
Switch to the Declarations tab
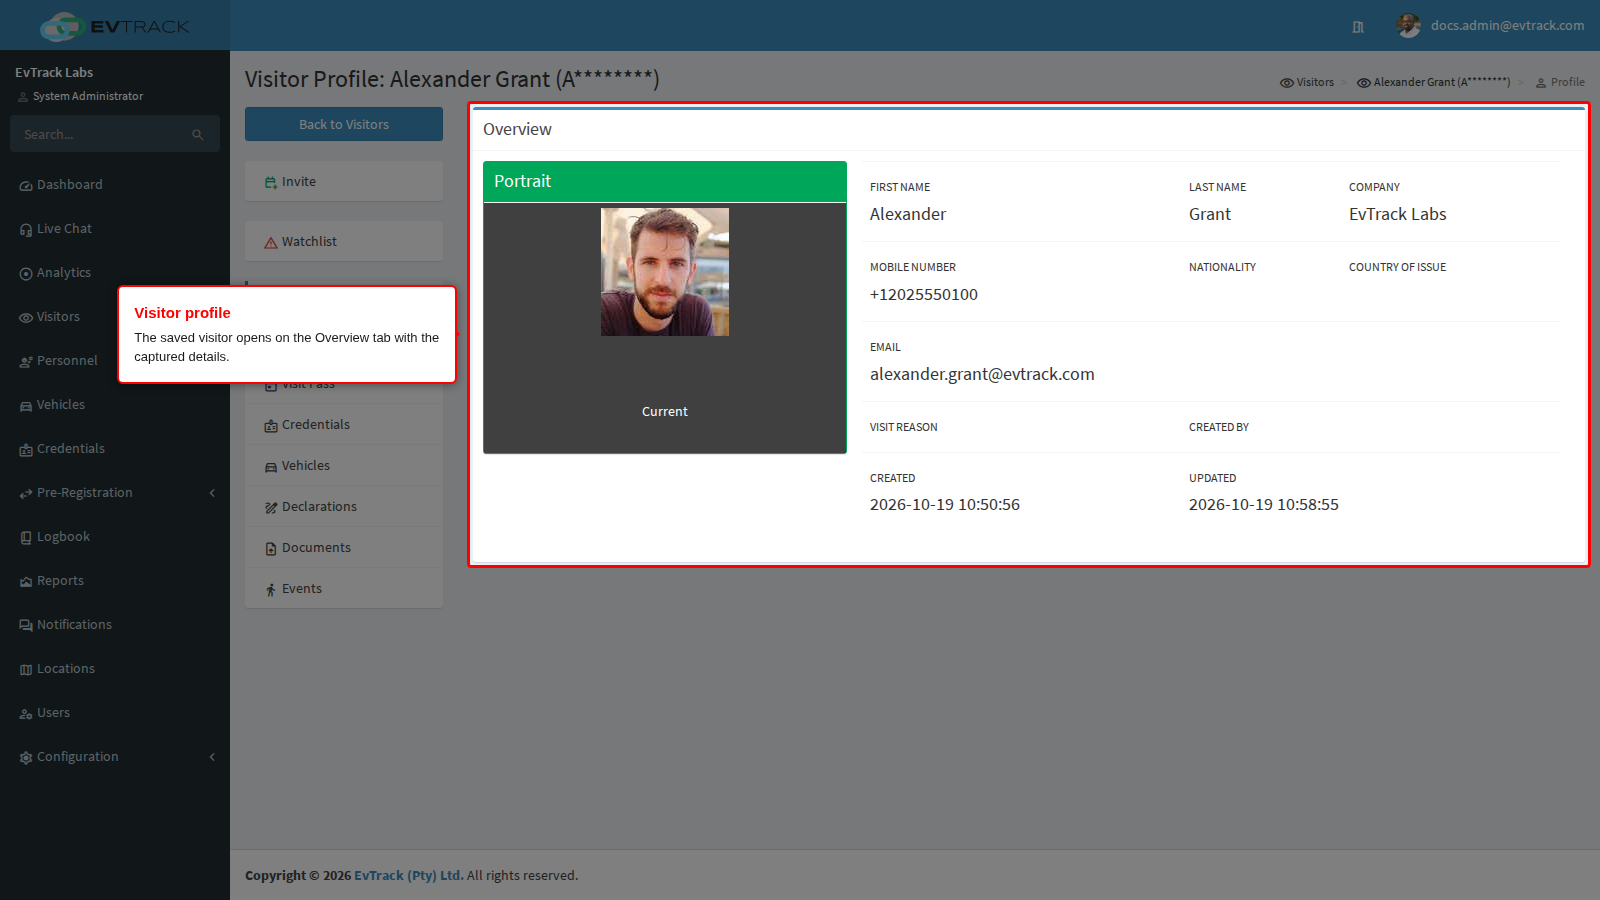pos(344,507)
